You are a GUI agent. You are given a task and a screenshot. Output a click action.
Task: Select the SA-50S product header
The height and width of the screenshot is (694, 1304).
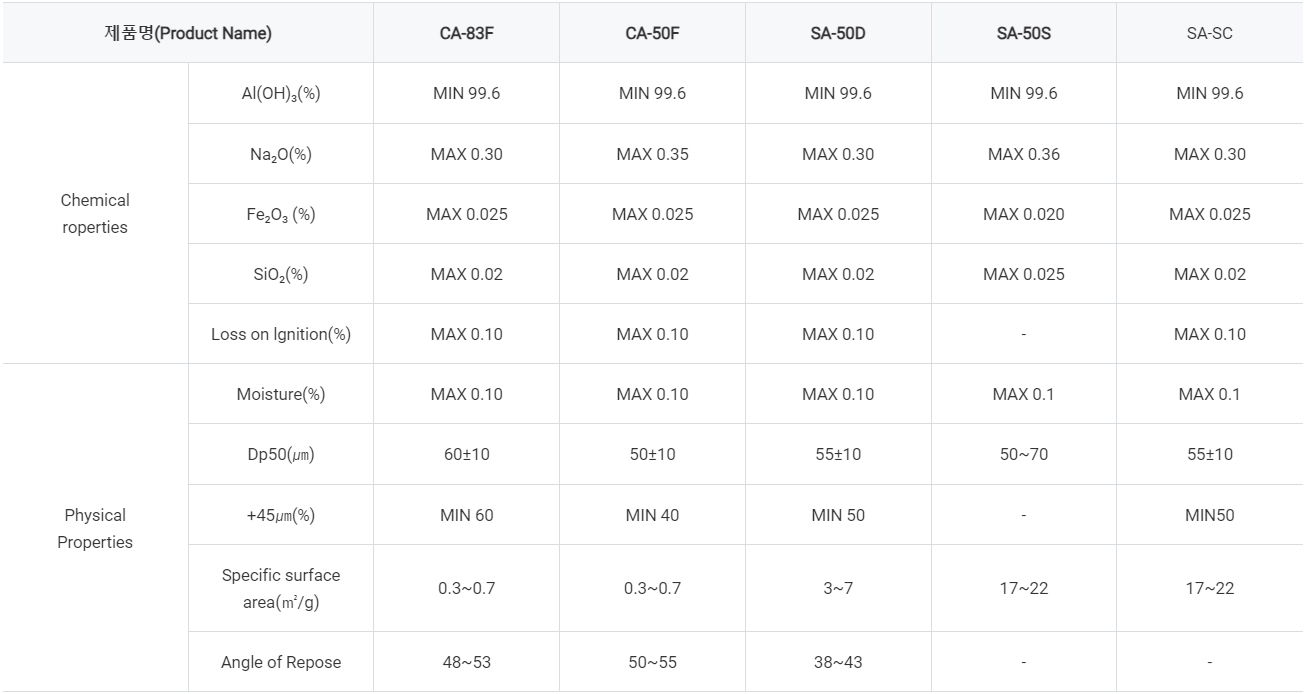(1024, 33)
